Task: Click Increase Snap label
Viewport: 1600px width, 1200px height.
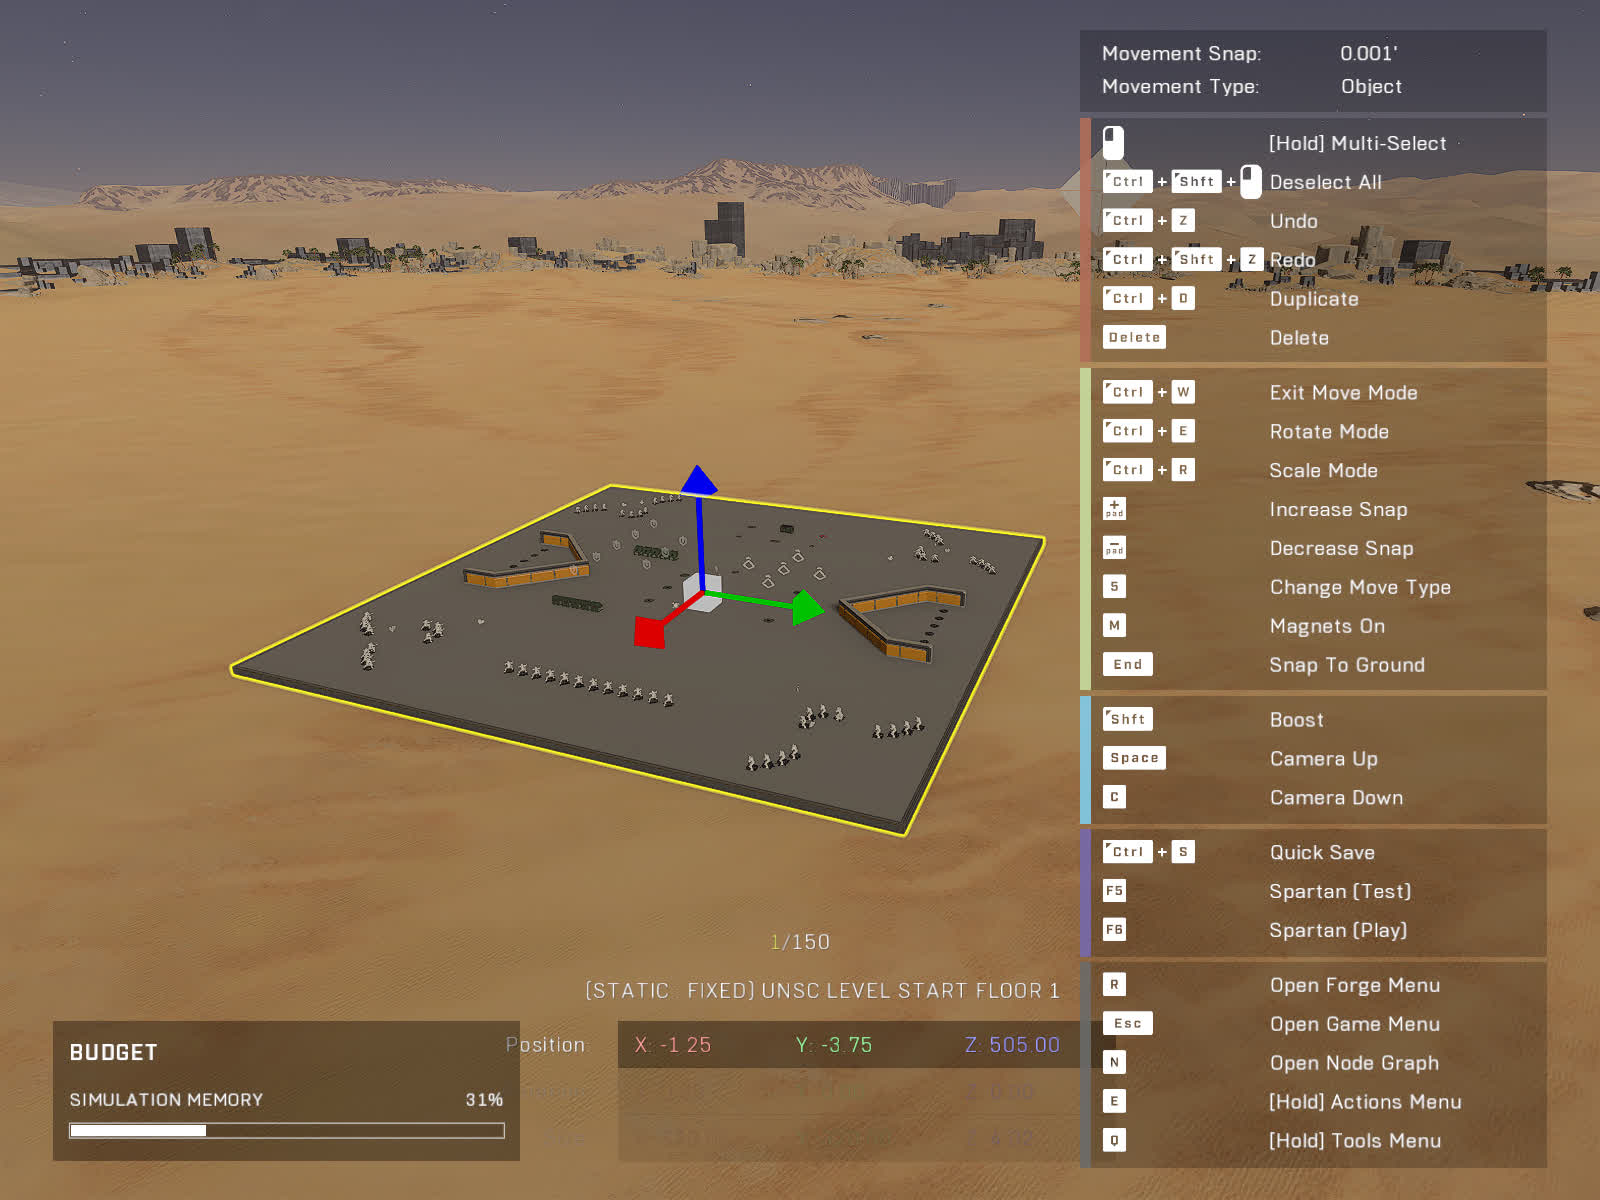Action: click(x=1338, y=509)
